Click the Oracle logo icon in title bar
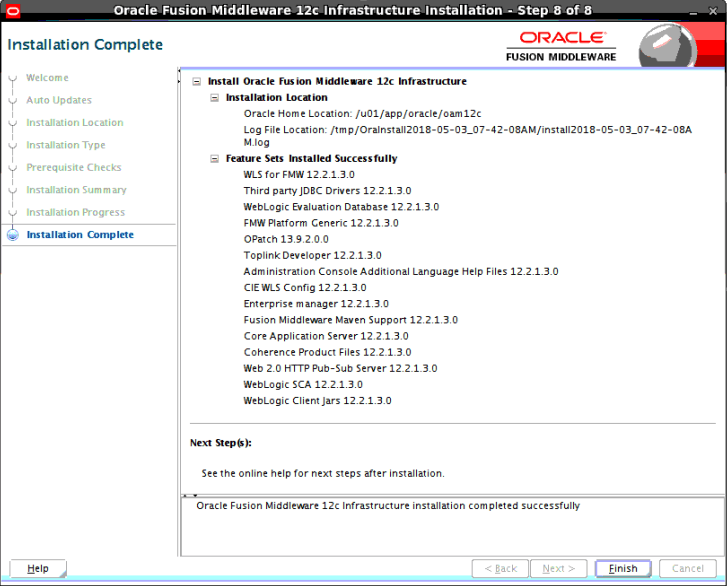 pyautogui.click(x=13, y=11)
